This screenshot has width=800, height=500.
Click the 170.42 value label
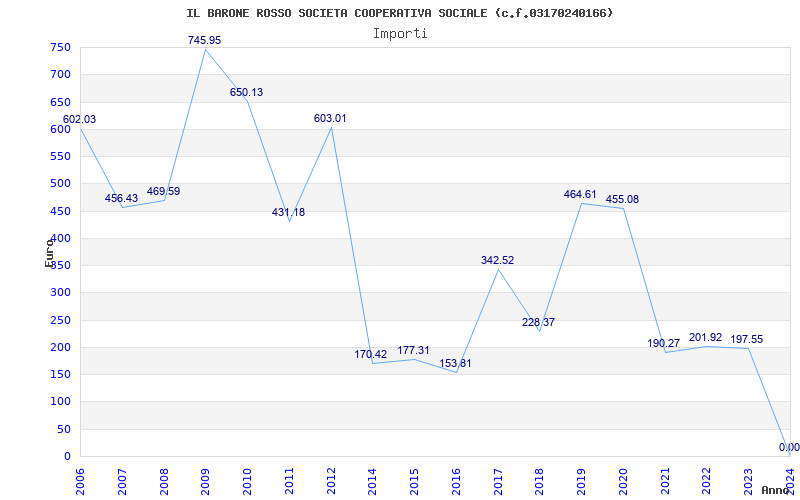[371, 354]
